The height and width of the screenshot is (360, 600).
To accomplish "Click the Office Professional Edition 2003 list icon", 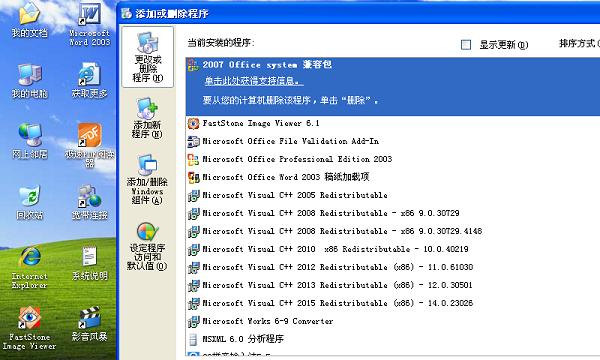I will tap(193, 159).
